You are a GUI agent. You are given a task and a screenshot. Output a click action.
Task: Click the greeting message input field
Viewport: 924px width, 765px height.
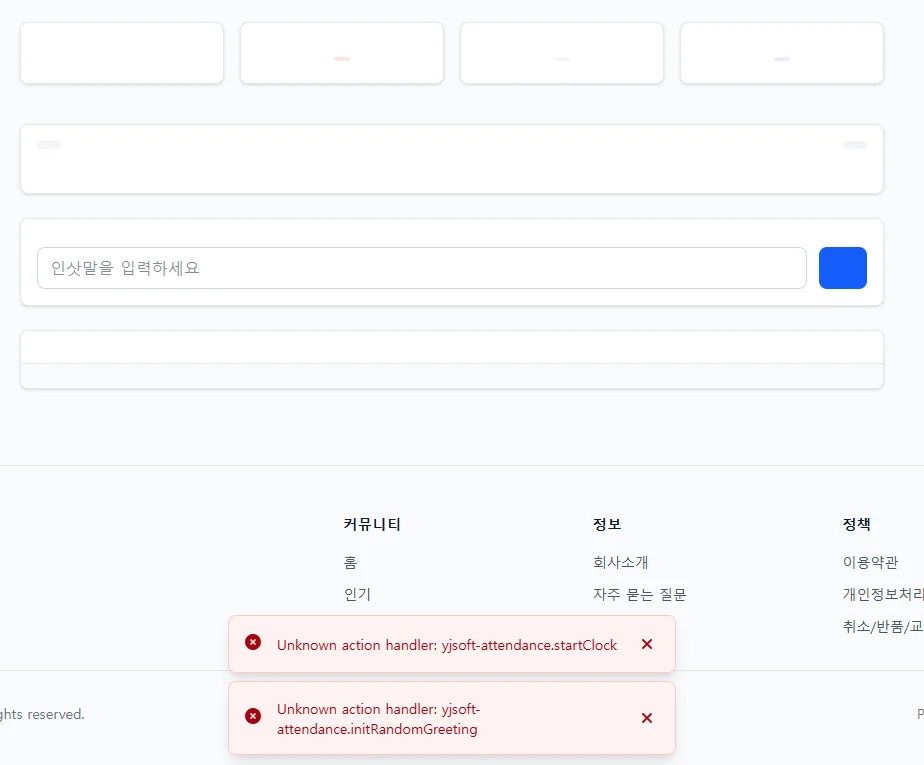tap(421, 268)
